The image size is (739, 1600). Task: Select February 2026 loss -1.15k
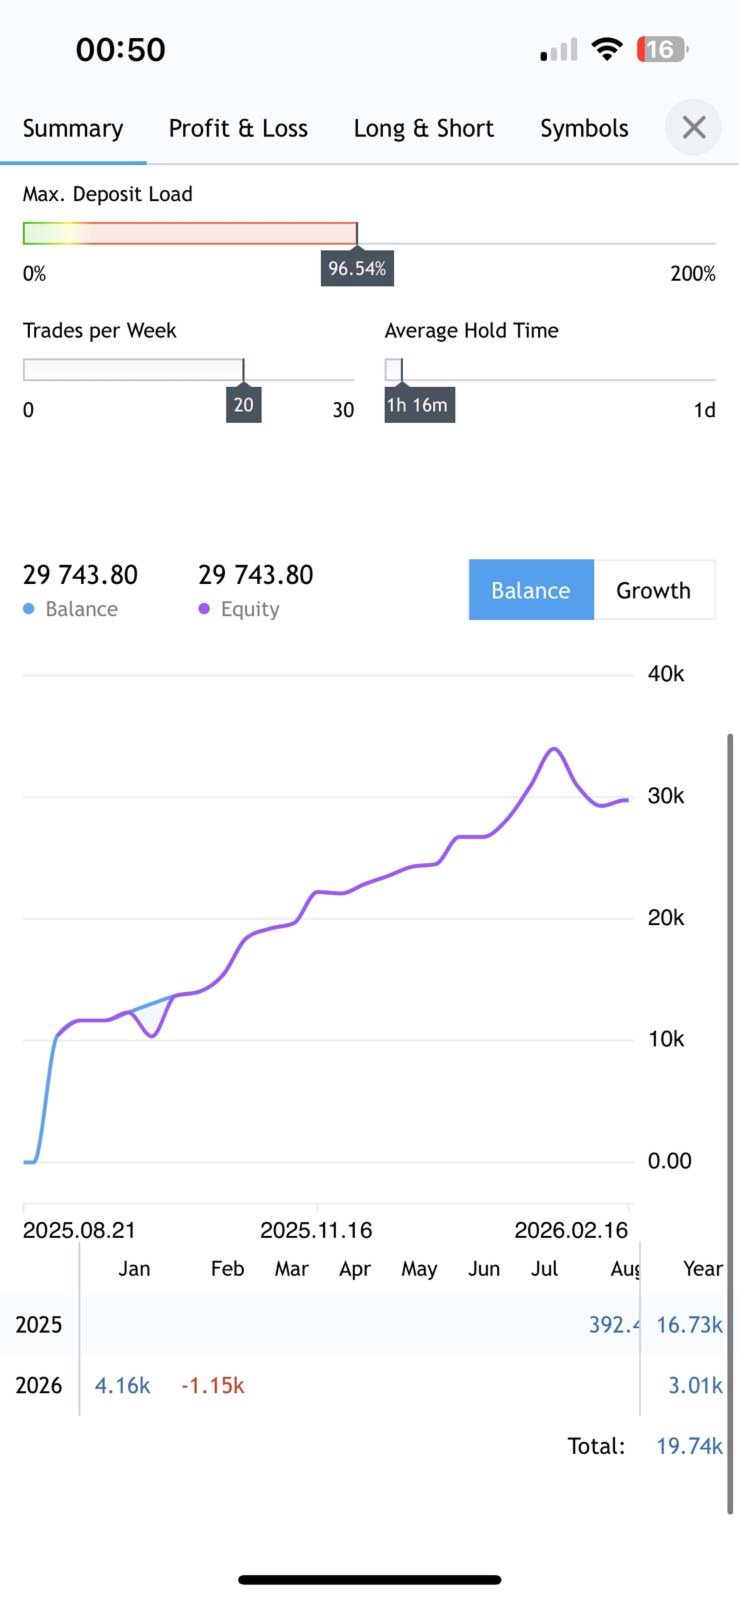(213, 1386)
